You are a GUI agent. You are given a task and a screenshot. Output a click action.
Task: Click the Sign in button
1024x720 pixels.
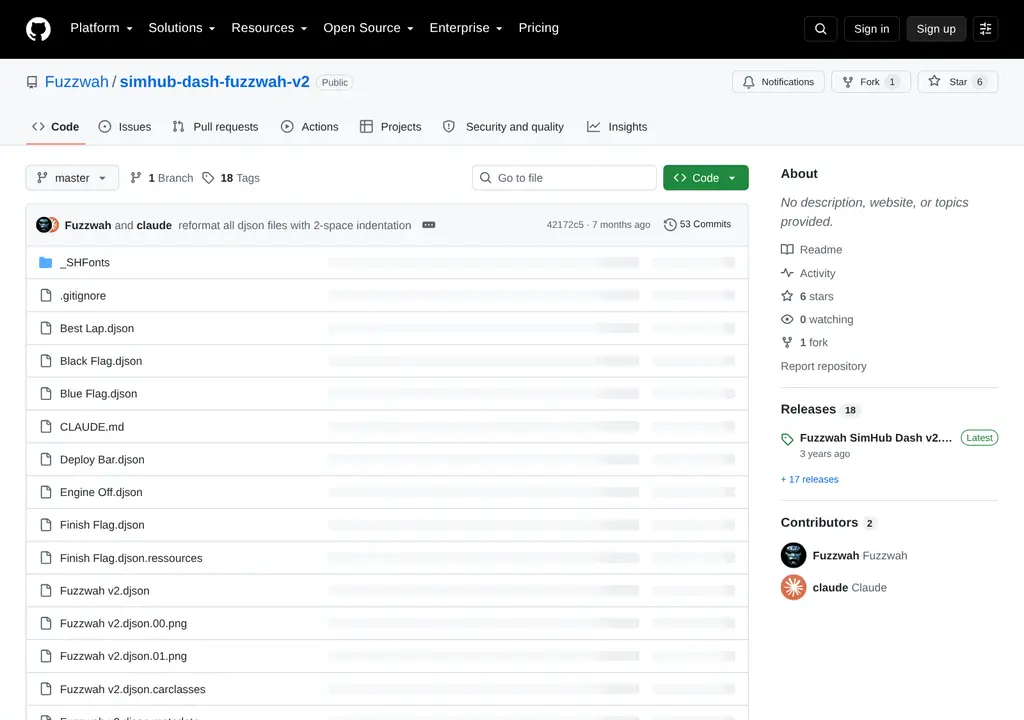pyautogui.click(x=871, y=29)
